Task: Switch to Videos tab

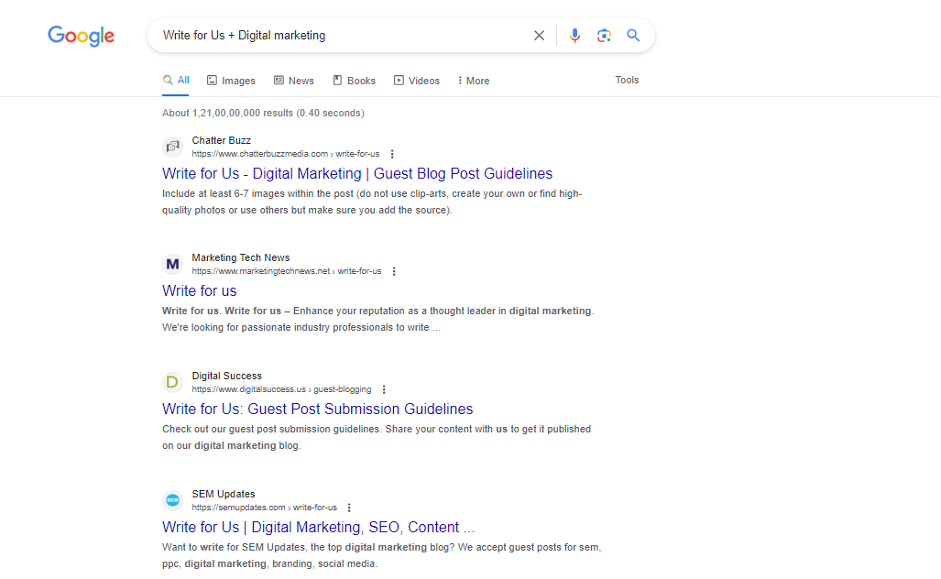Action: [416, 80]
